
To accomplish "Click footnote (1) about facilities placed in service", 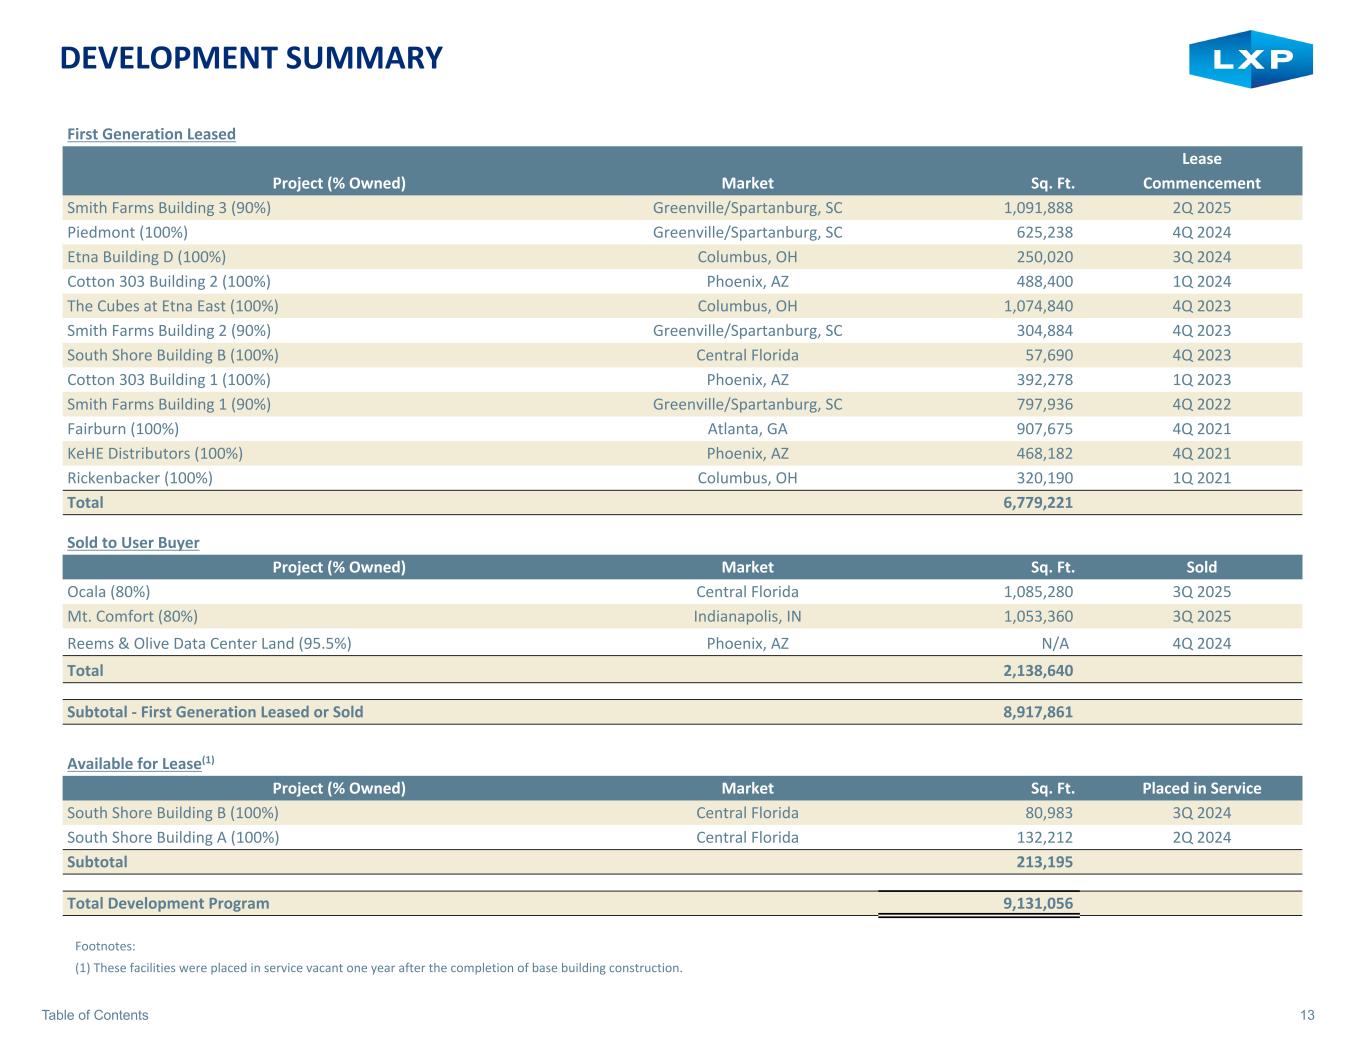I will (x=379, y=968).
